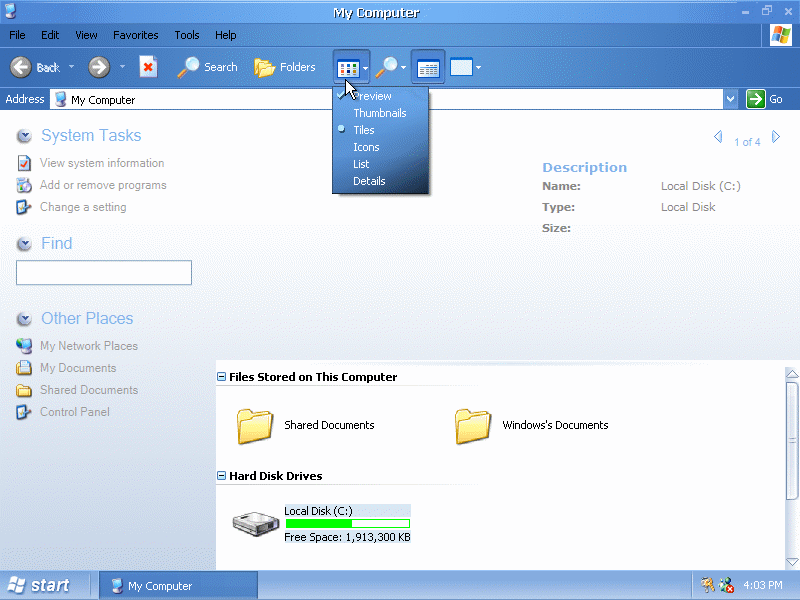
Task: Choose Details view from menu
Action: click(x=381, y=181)
